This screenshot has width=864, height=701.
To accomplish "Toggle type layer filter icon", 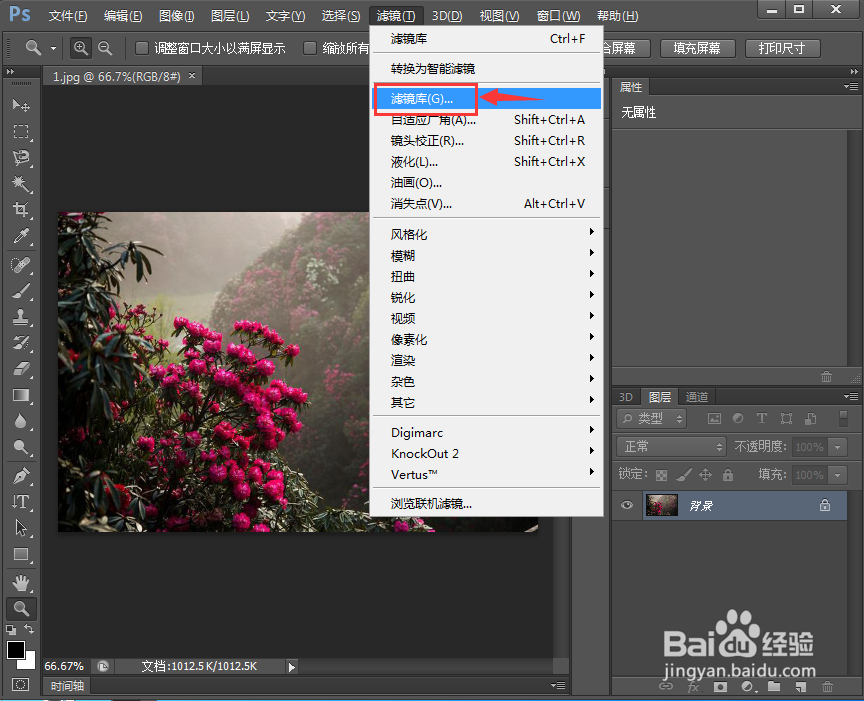I will tap(762, 418).
